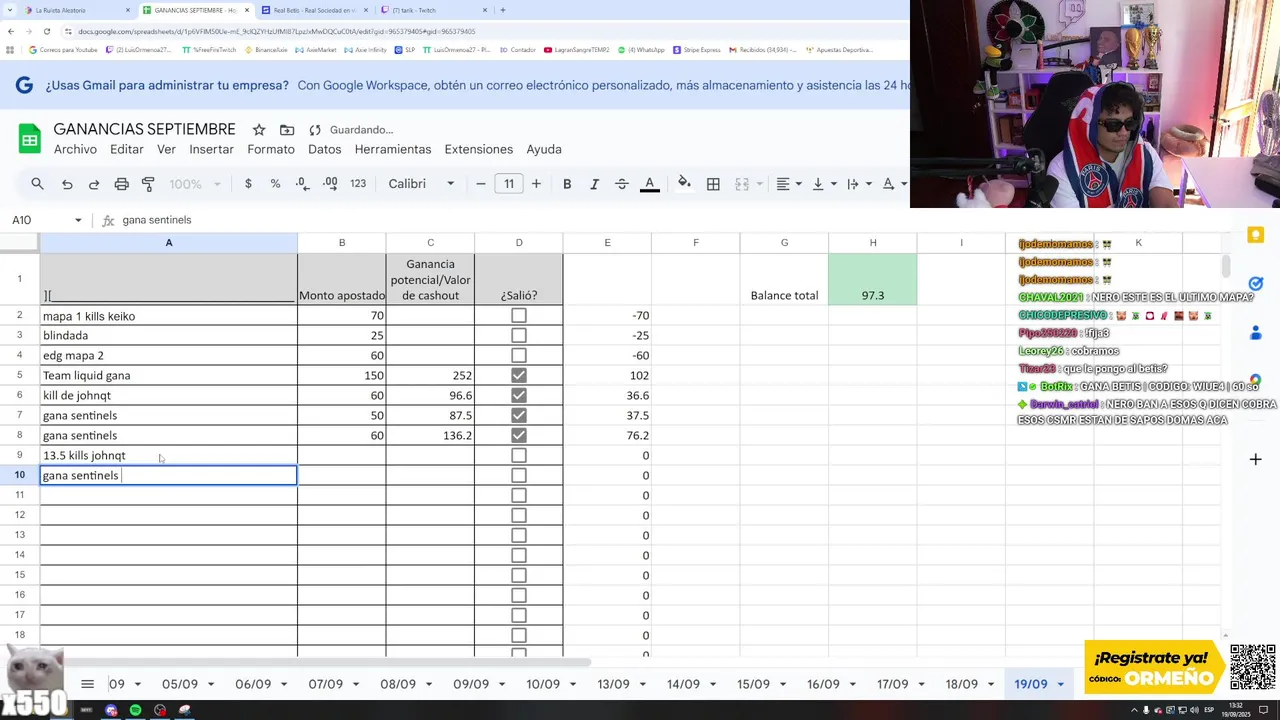This screenshot has height=720, width=1280.
Task: Uncheck the ¿Salió? box in row 8
Action: tap(518, 436)
